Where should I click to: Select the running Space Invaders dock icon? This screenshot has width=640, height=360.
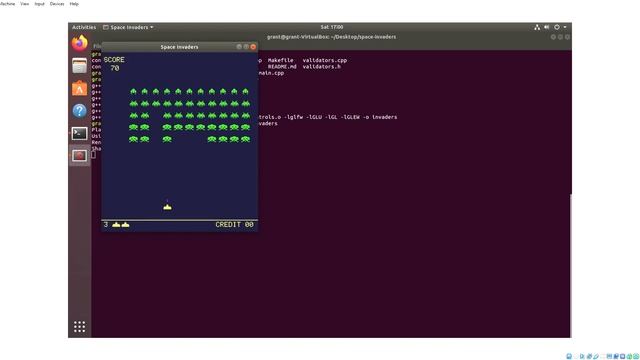point(79,156)
